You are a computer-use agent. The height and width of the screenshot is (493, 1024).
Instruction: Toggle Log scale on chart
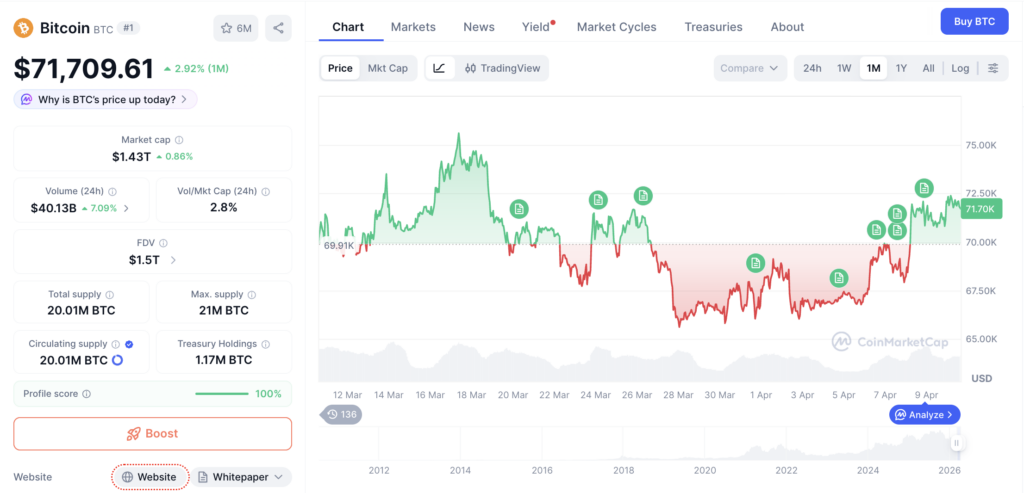pos(960,68)
